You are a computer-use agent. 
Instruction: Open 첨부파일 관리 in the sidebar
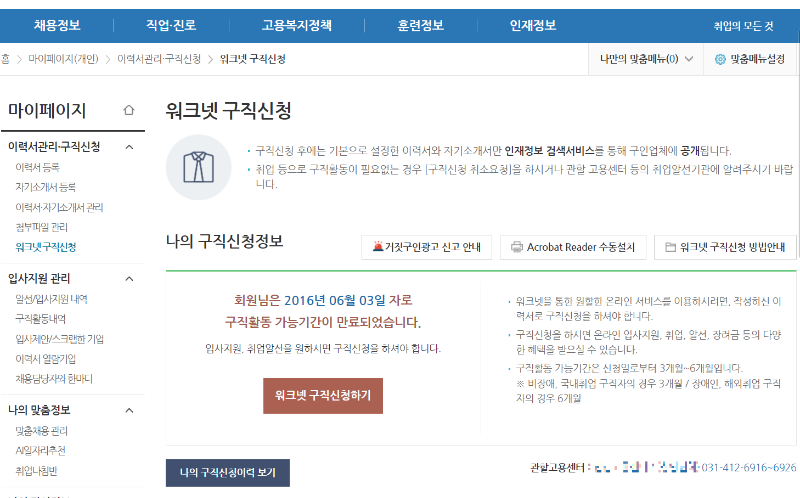click(41, 227)
